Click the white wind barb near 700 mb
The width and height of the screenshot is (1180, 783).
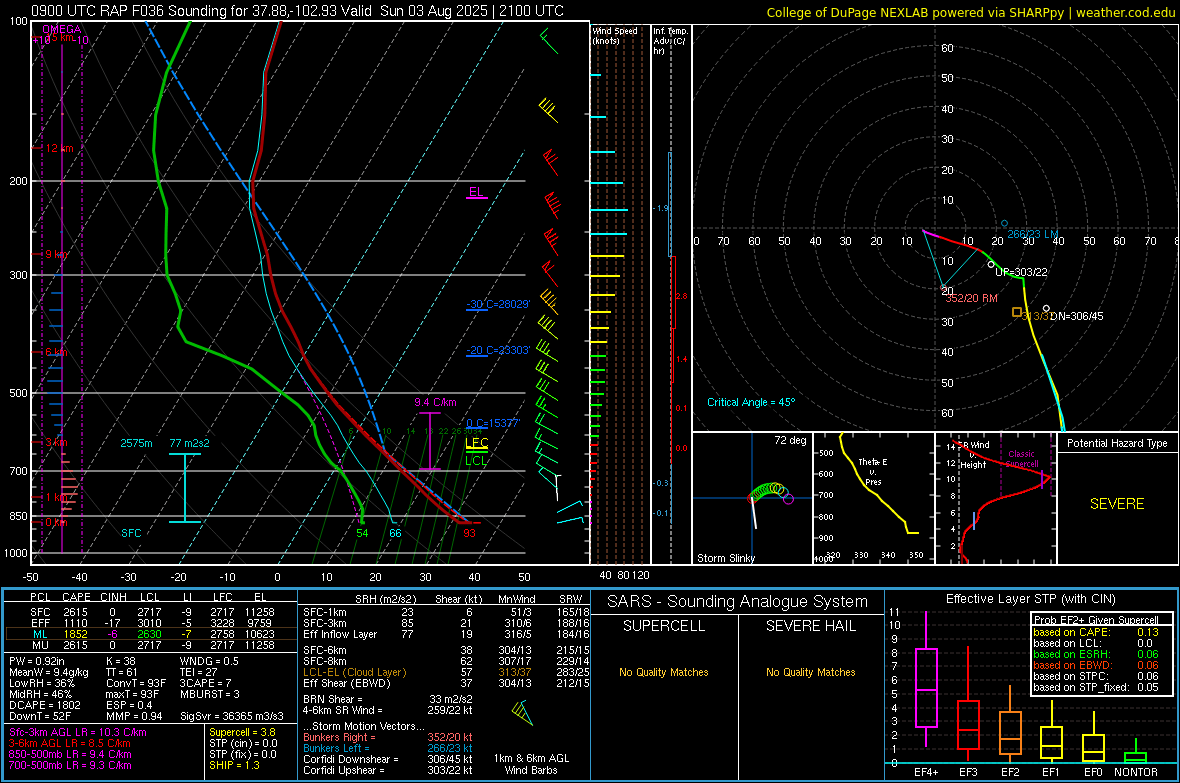pos(557,487)
